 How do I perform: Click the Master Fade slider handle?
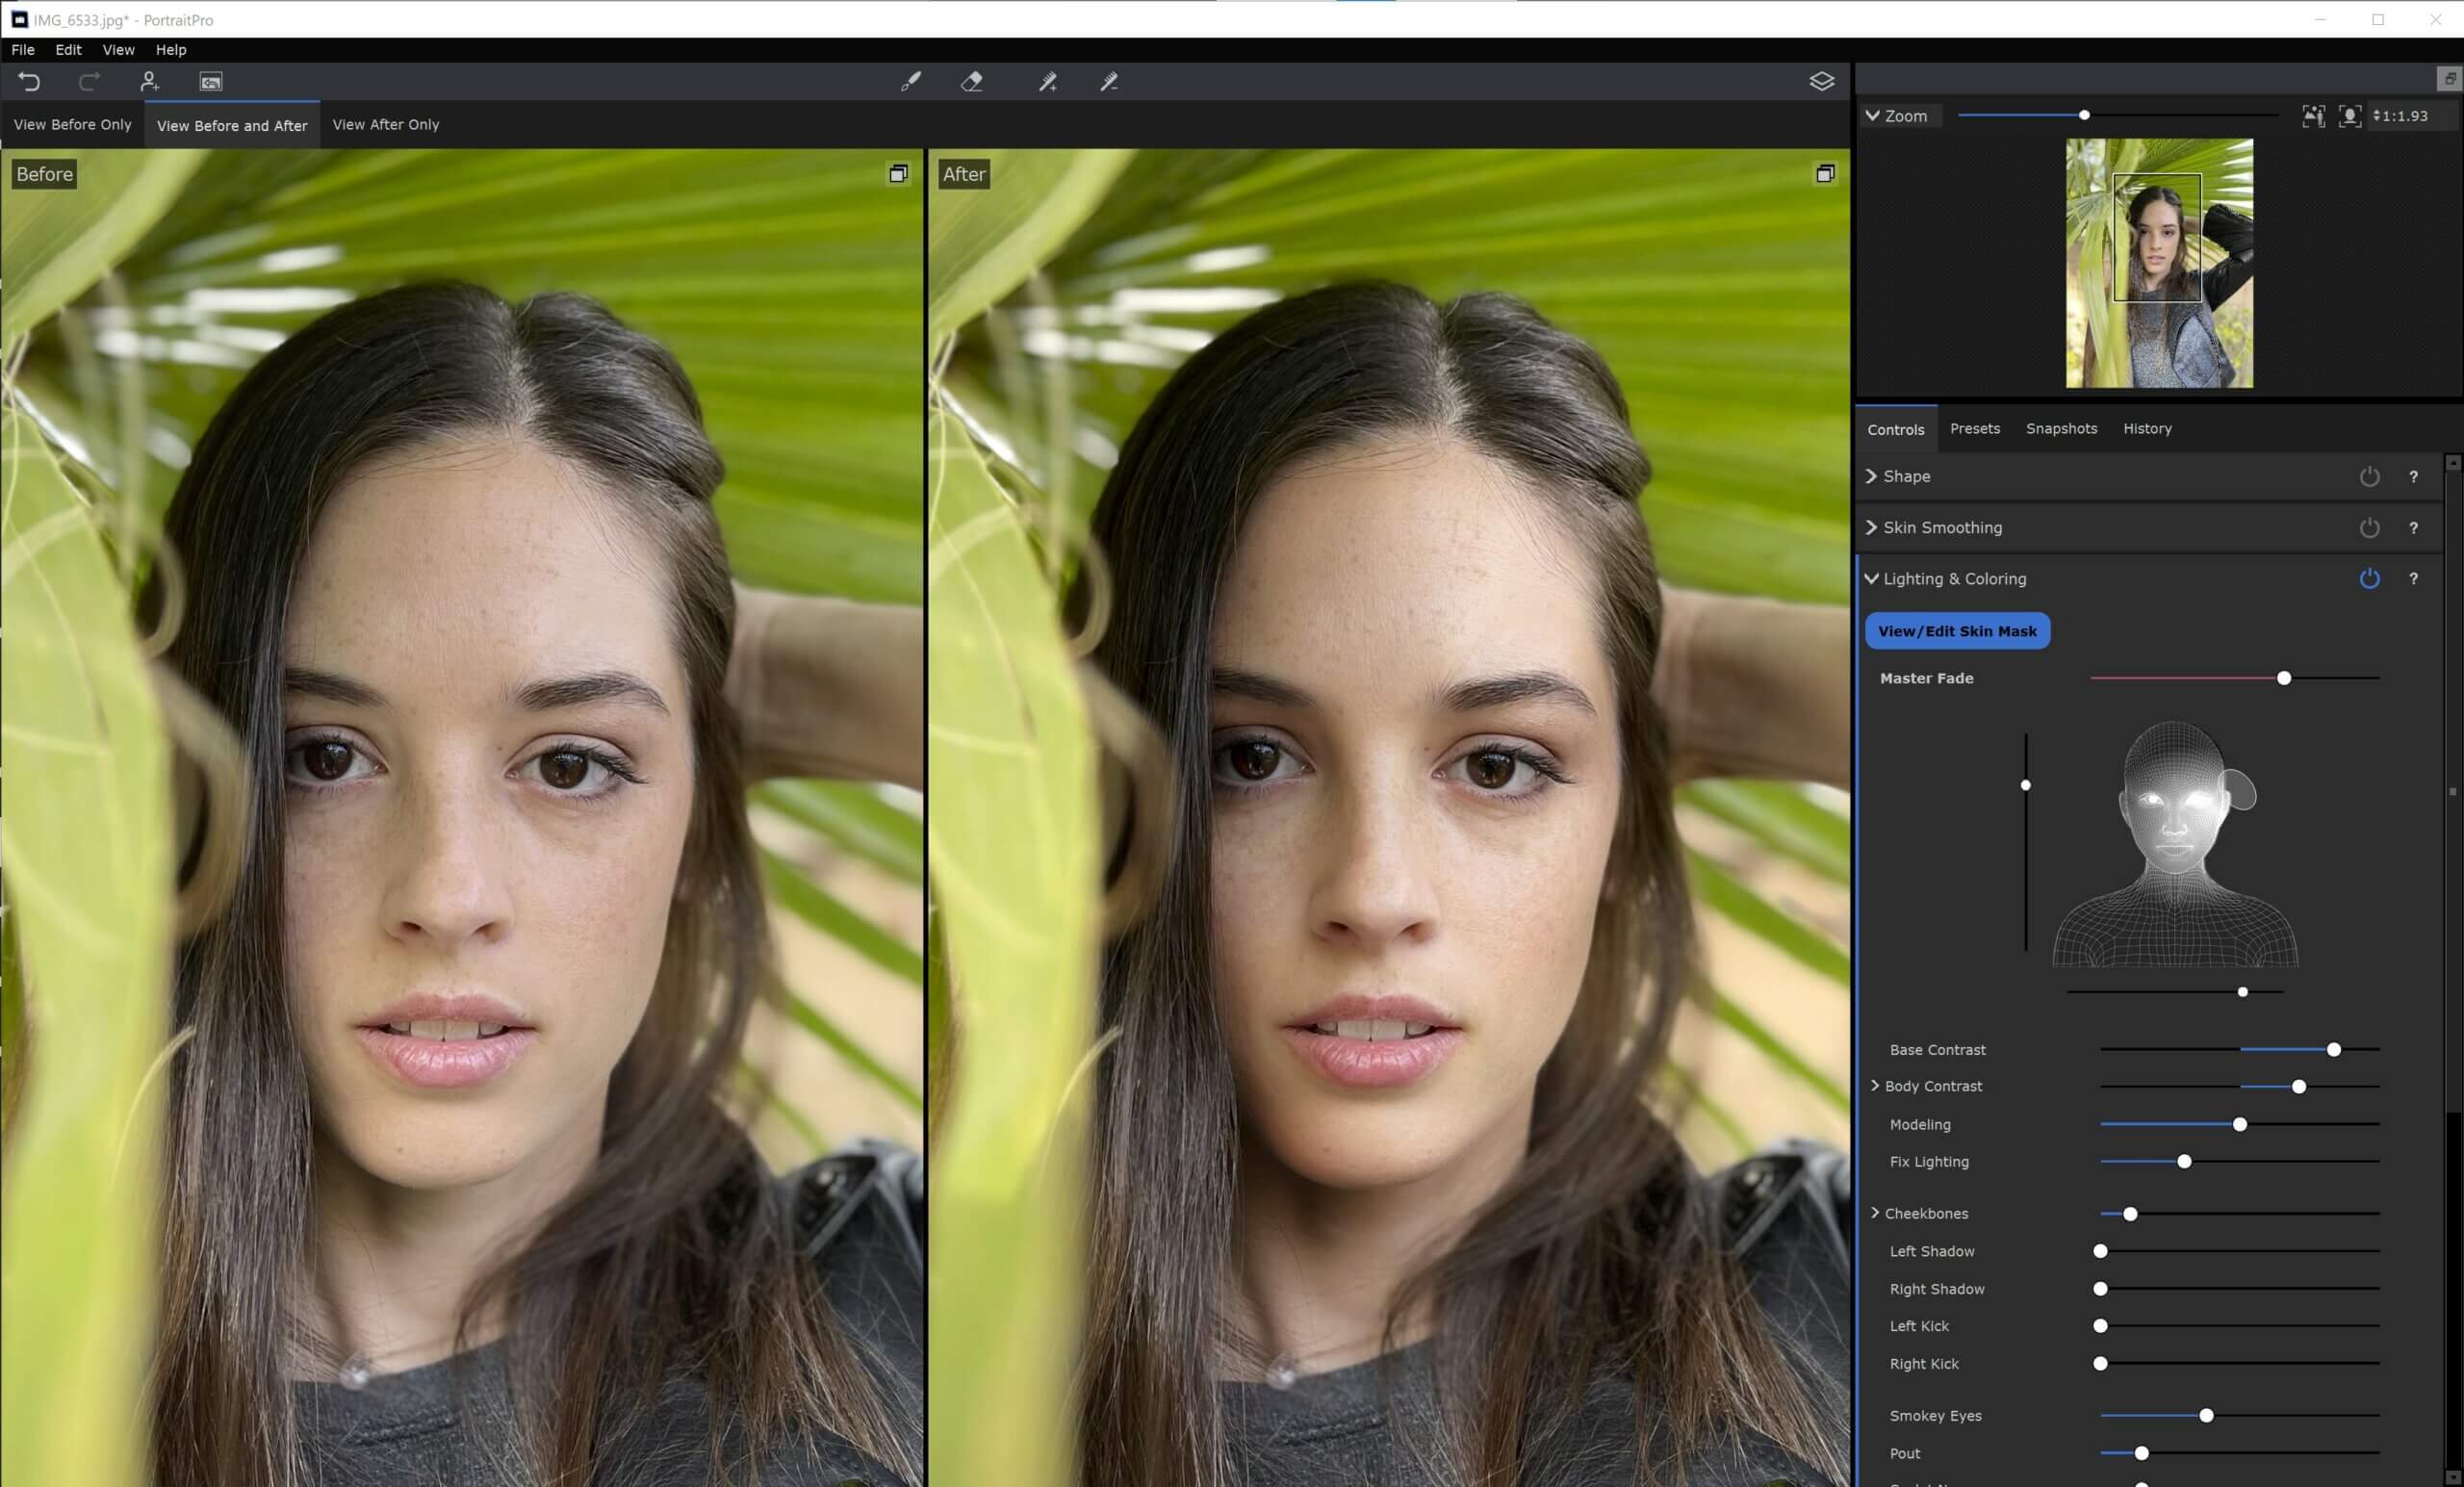[2283, 679]
